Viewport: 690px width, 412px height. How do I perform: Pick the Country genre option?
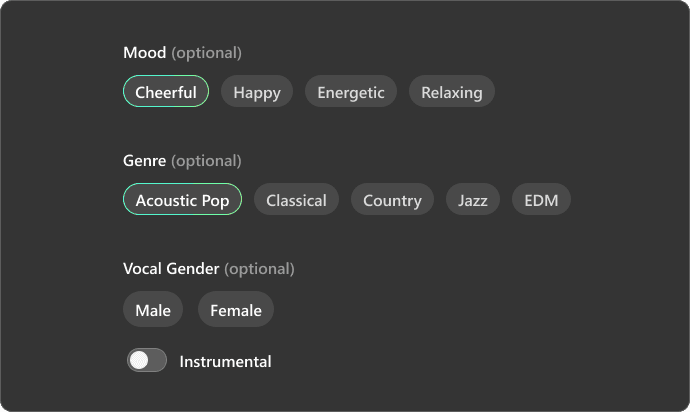pyautogui.click(x=392, y=199)
